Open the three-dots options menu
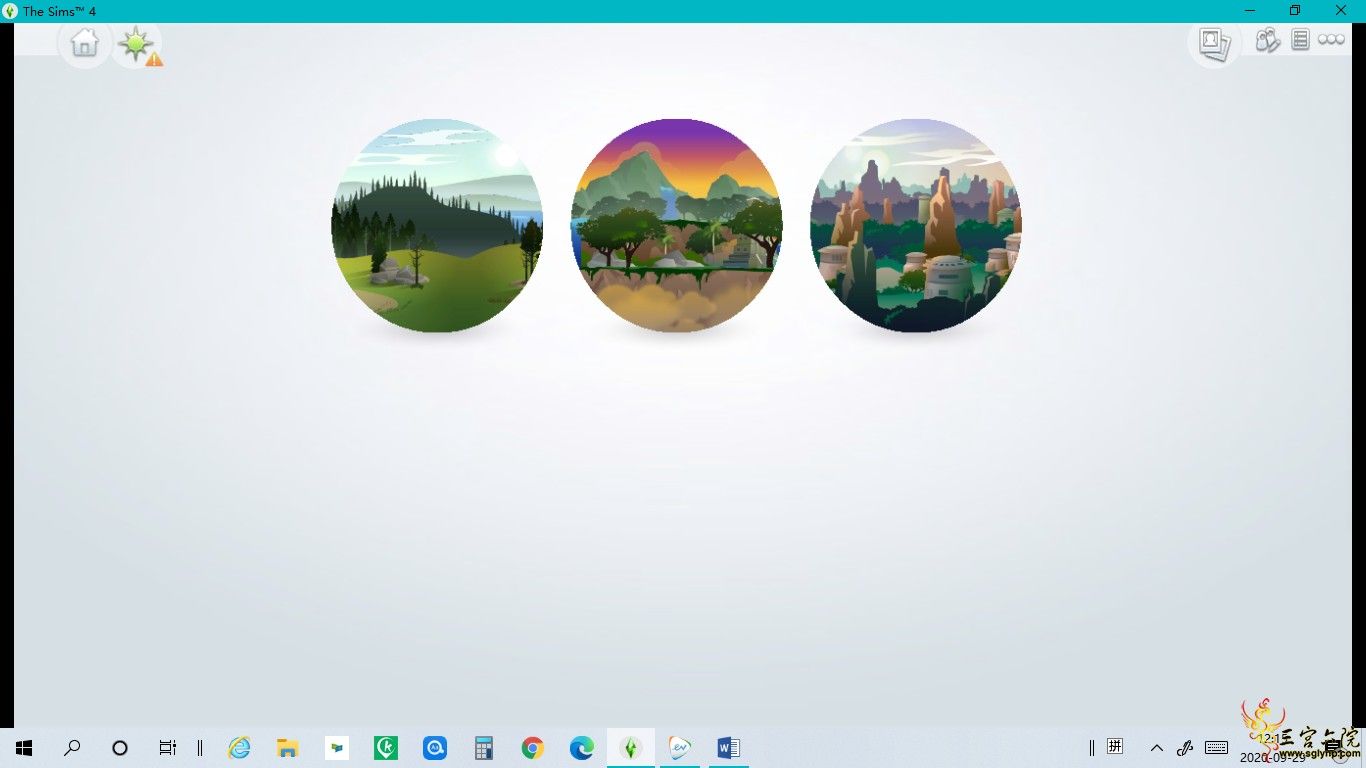The image size is (1366, 768). click(1331, 40)
